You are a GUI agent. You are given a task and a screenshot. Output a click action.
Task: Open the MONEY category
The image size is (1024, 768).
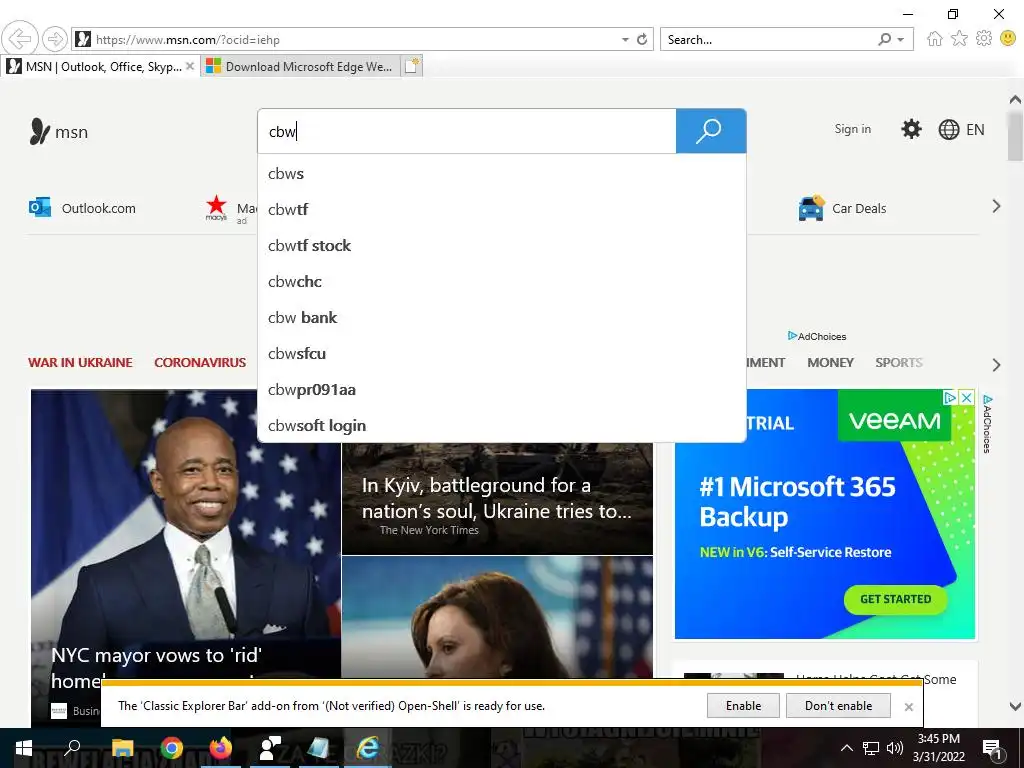[x=830, y=362]
